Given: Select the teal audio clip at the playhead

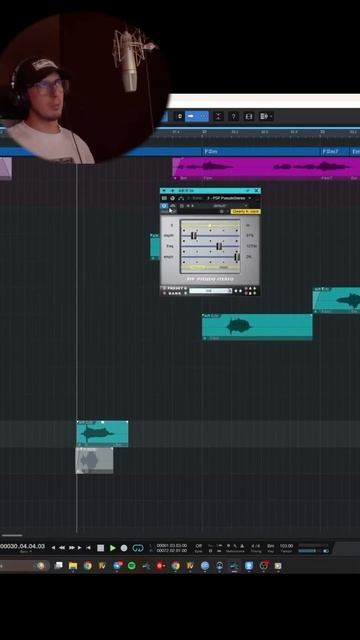Looking at the screenshot, I should 102,433.
